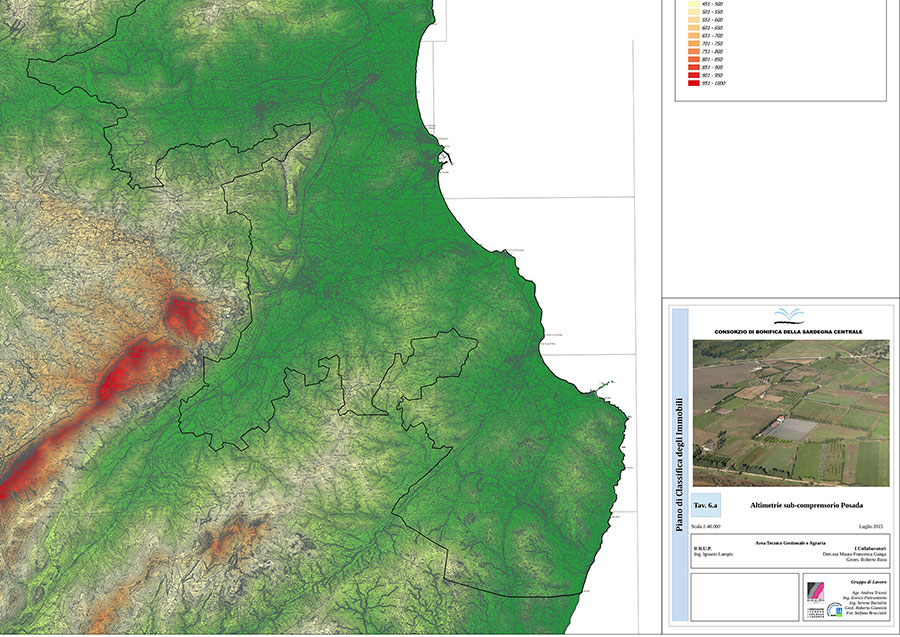900x637 pixels.
Task: Click the 551 - 600 legend color swatch
Action: pos(693,20)
